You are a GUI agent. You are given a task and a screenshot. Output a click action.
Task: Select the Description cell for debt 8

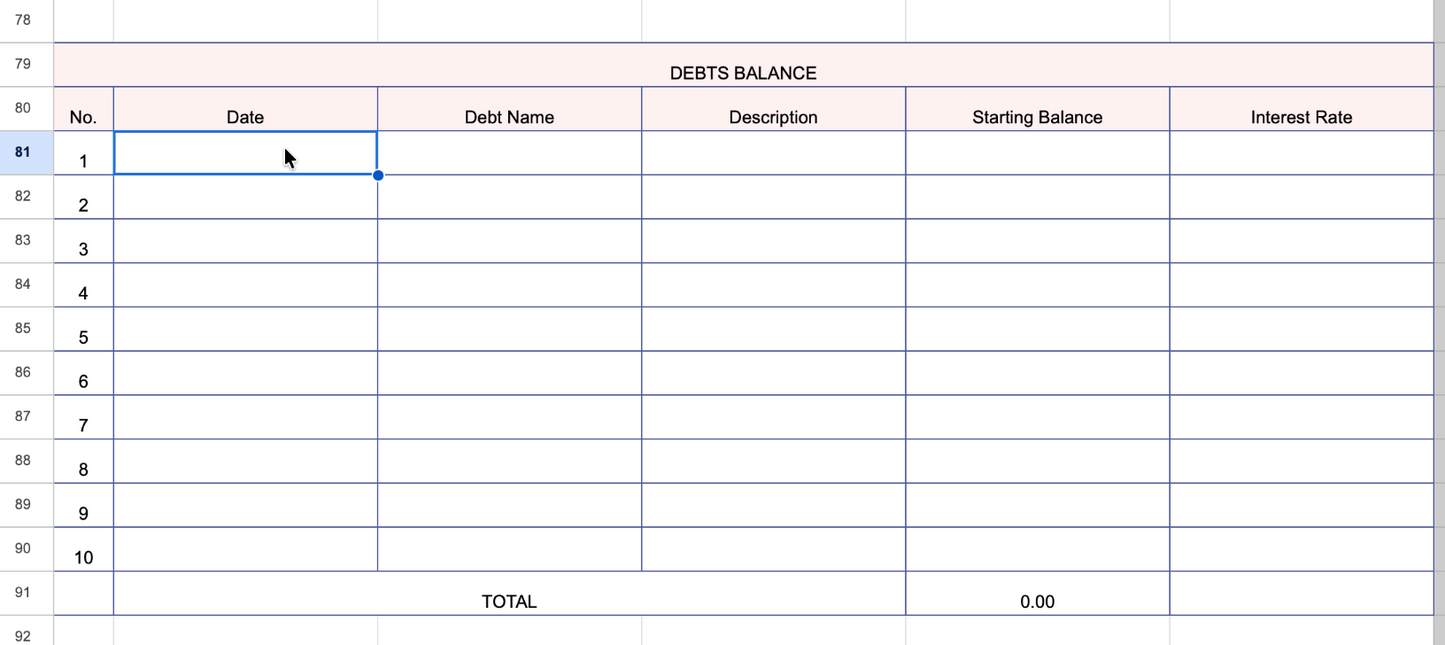pos(773,461)
